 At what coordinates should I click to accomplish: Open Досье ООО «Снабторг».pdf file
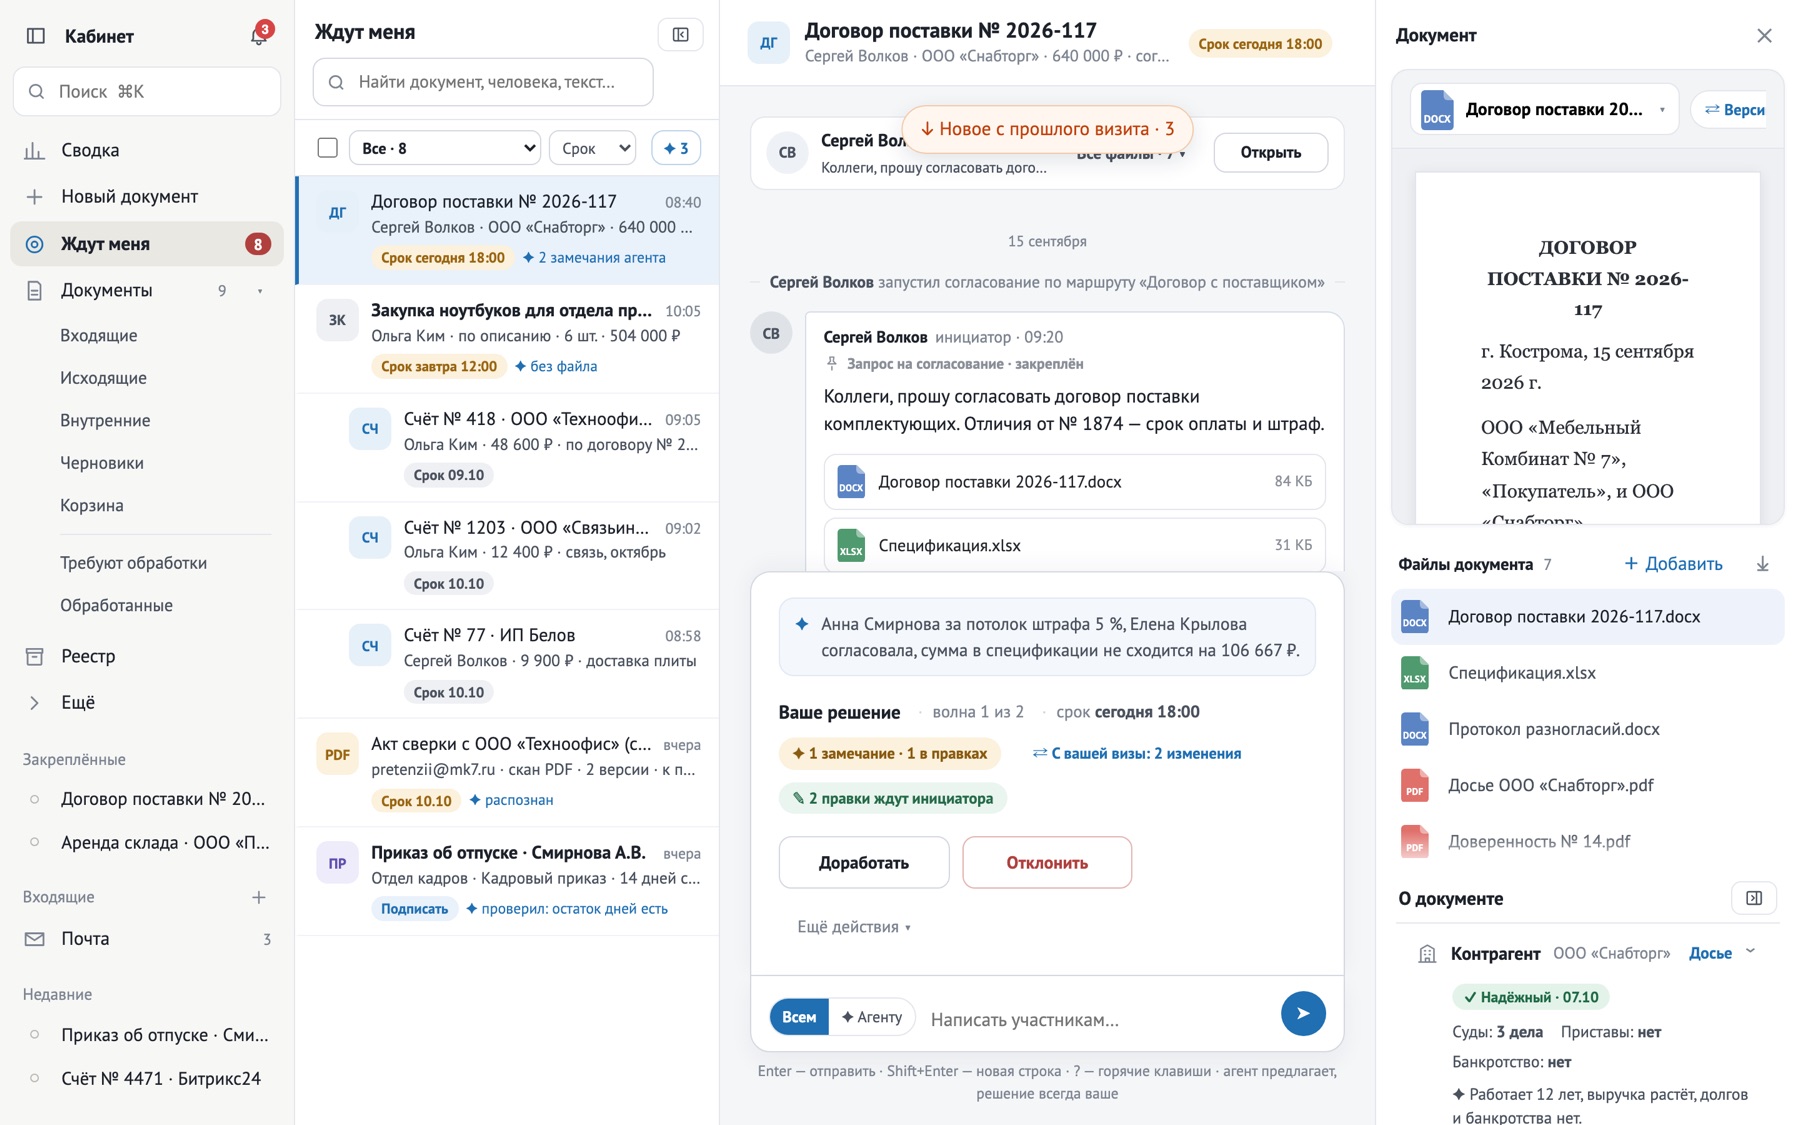pyautogui.click(x=1588, y=785)
